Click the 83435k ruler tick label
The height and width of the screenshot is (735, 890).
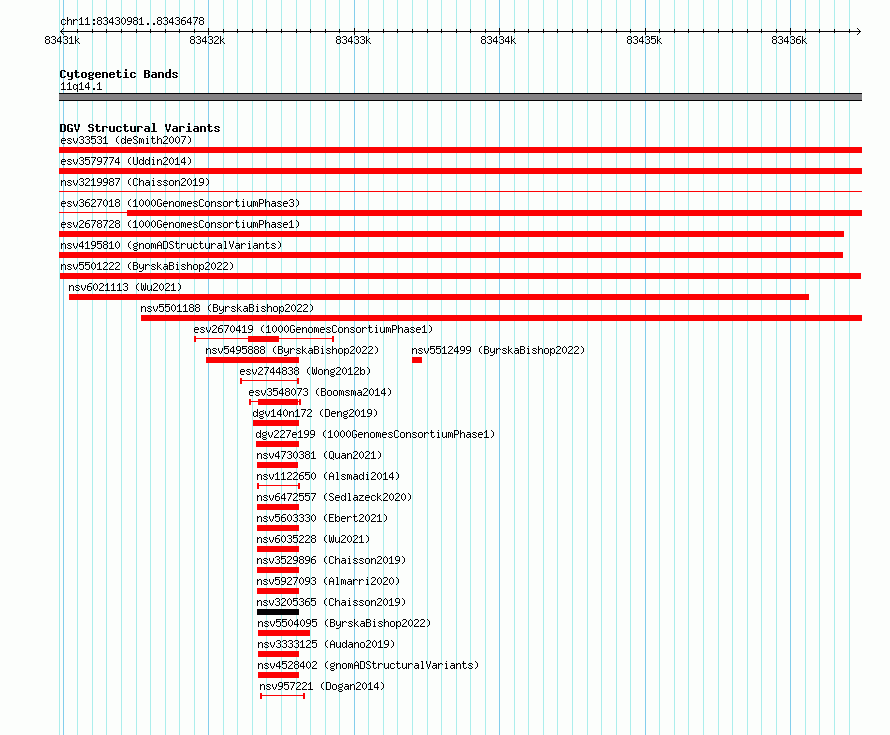tap(644, 40)
